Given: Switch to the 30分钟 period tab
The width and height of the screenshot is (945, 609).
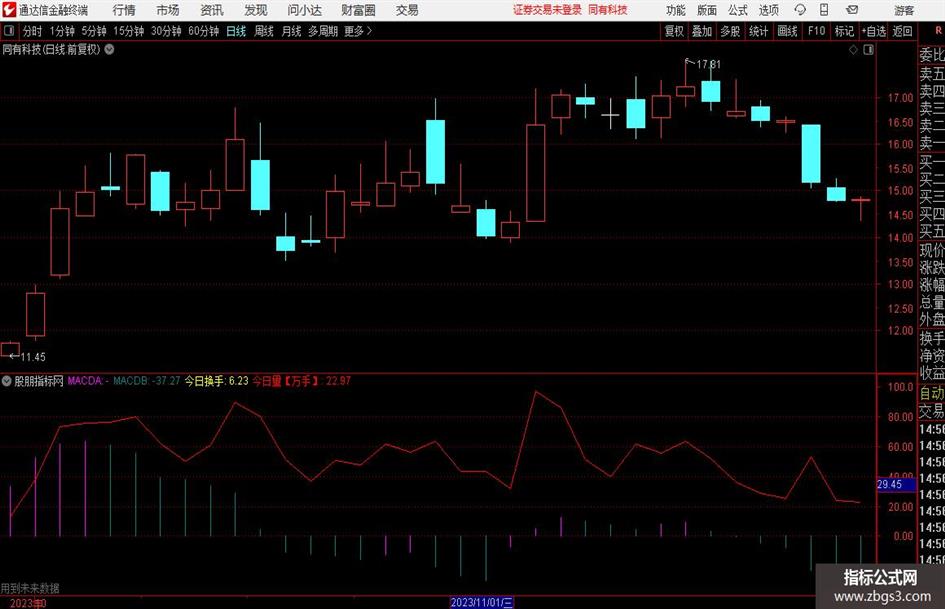Looking at the screenshot, I should pyautogui.click(x=166, y=31).
